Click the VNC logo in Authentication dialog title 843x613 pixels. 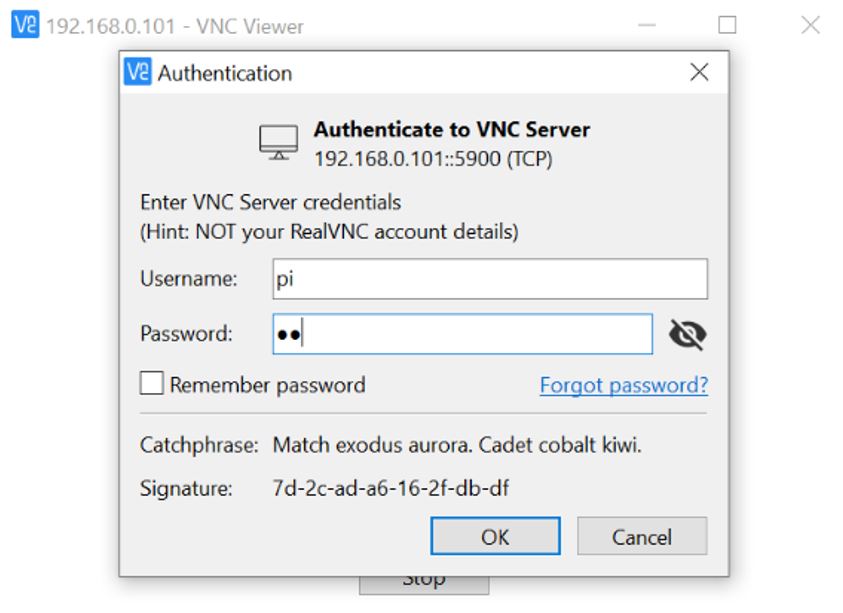click(137, 73)
